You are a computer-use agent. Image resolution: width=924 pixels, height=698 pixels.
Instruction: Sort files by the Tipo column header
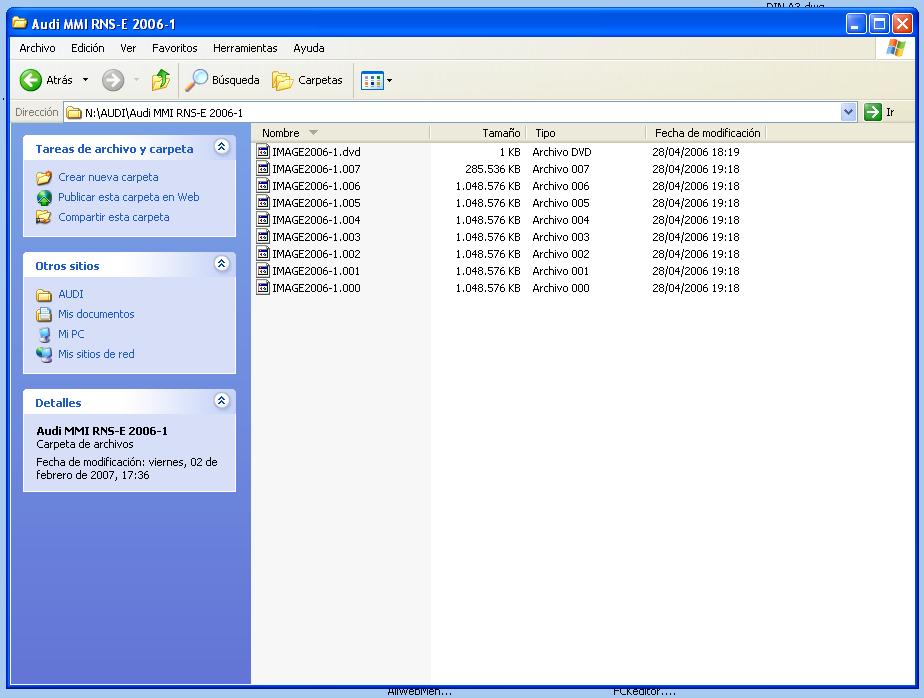click(x=586, y=133)
